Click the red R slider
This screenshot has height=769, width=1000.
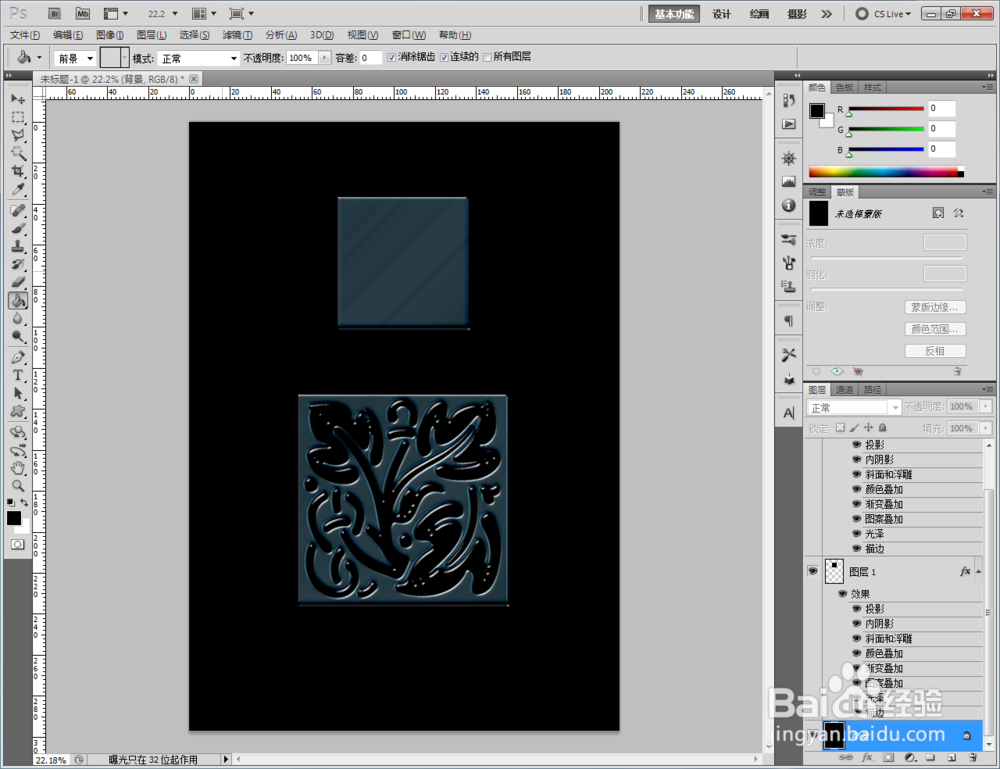click(x=886, y=109)
